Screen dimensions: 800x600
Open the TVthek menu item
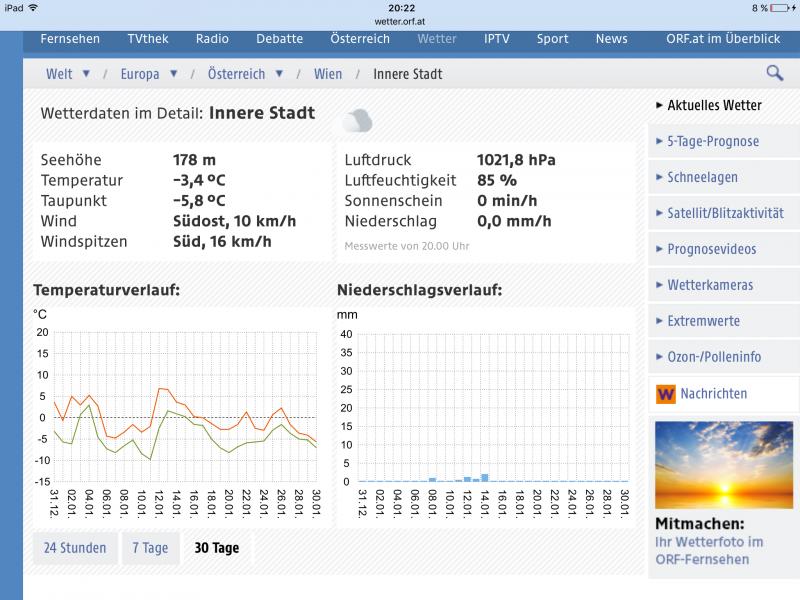click(147, 39)
